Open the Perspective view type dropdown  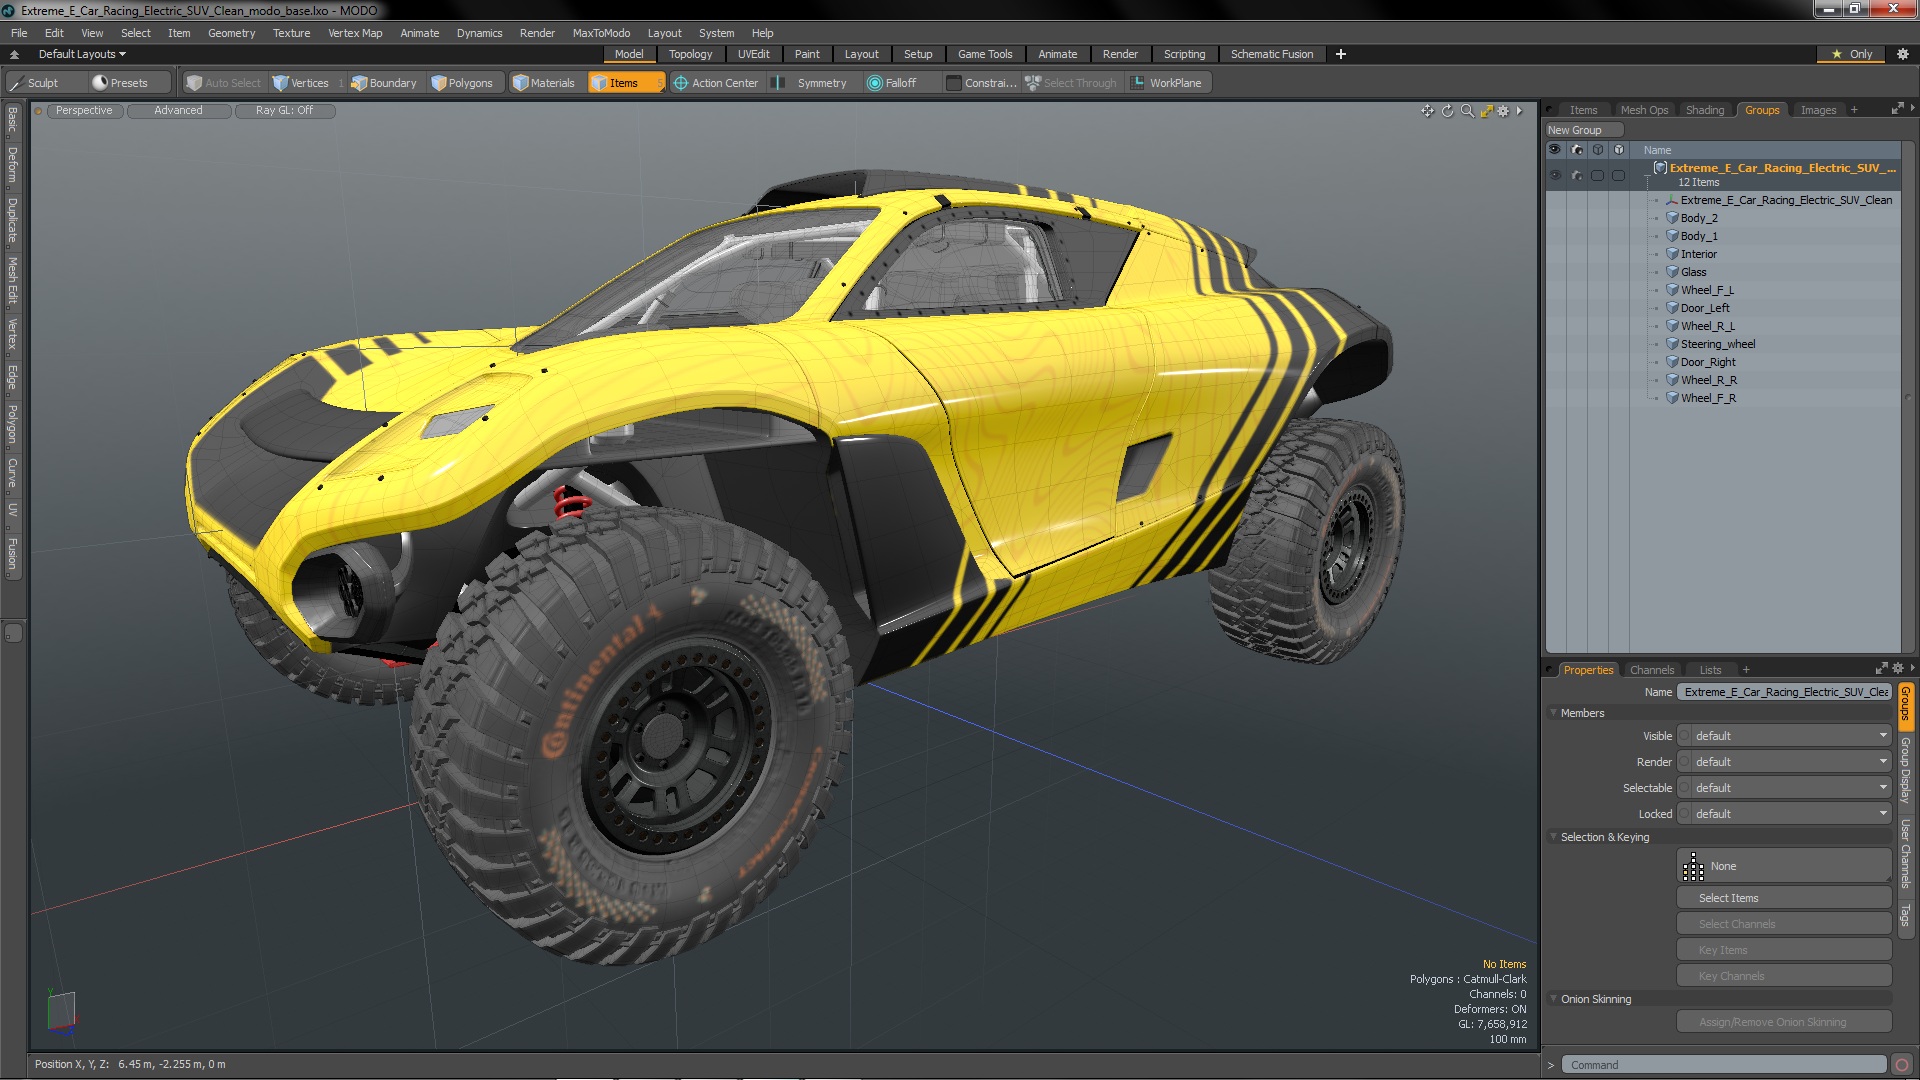(84, 111)
